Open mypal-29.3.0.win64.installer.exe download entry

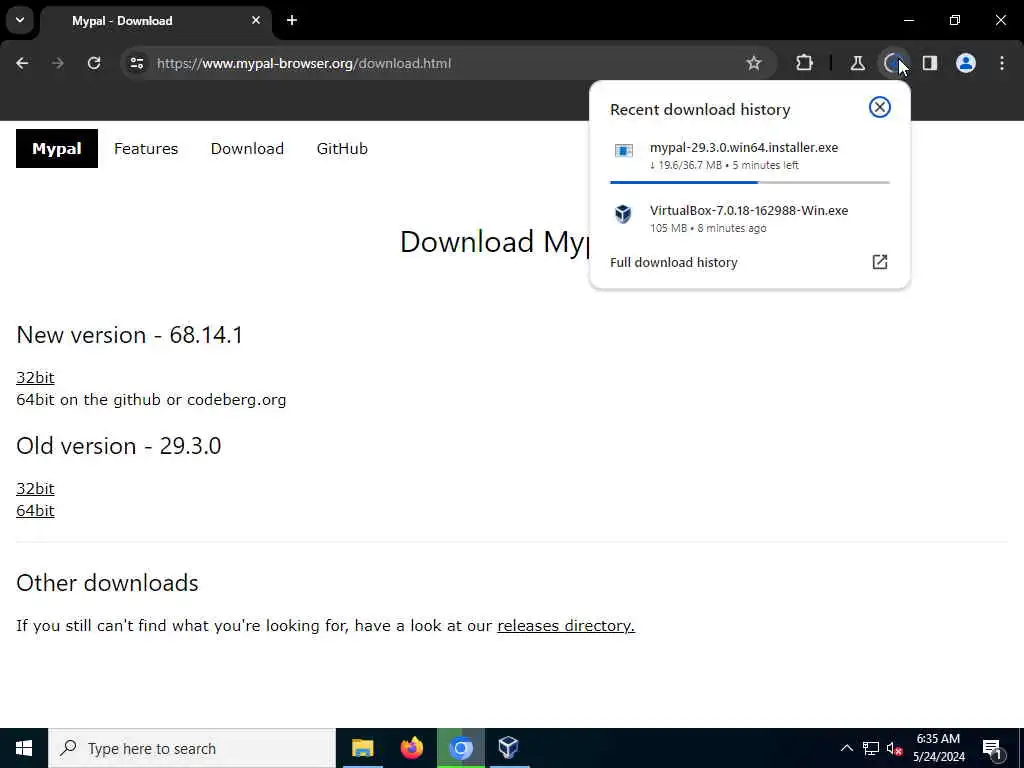750,157
